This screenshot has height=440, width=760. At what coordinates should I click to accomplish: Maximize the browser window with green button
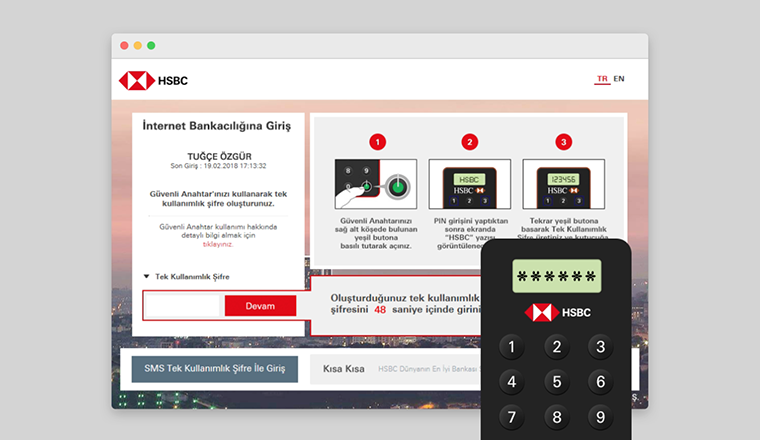tap(151, 46)
